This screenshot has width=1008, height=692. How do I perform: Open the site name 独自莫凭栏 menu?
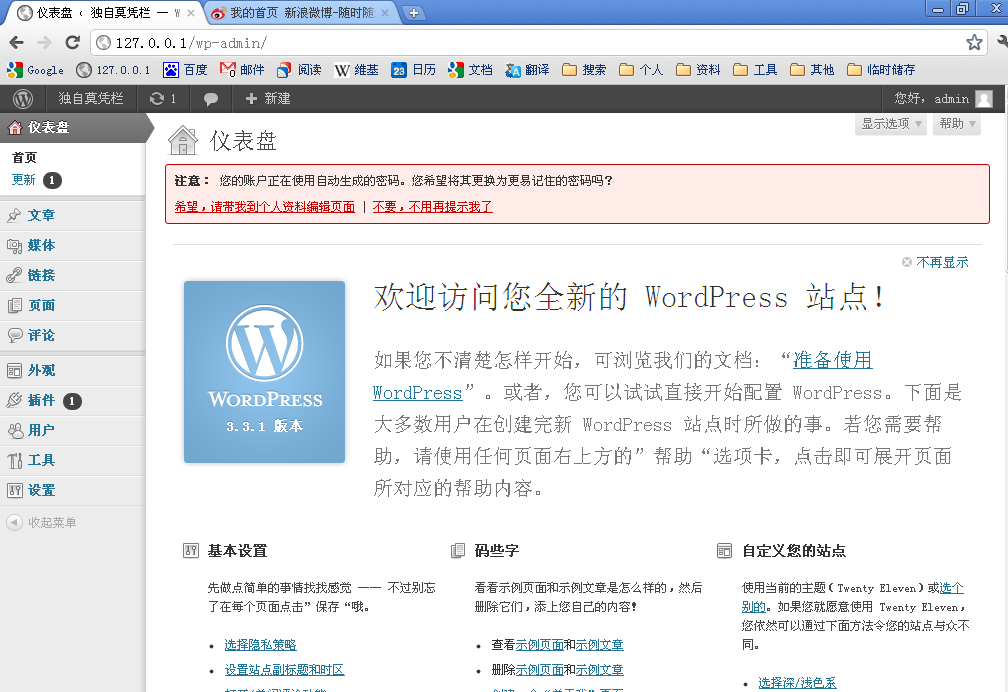(x=91, y=98)
